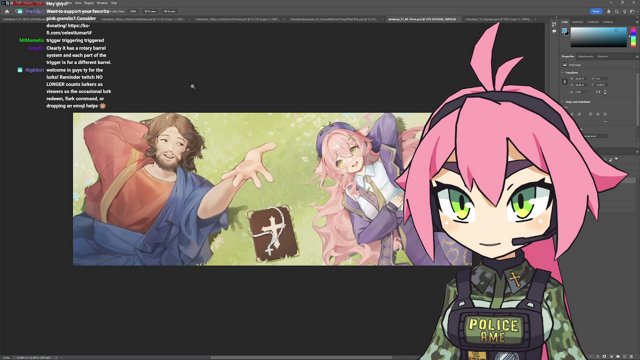Open the Window menu
This screenshot has width=640, height=360.
pos(102,3)
